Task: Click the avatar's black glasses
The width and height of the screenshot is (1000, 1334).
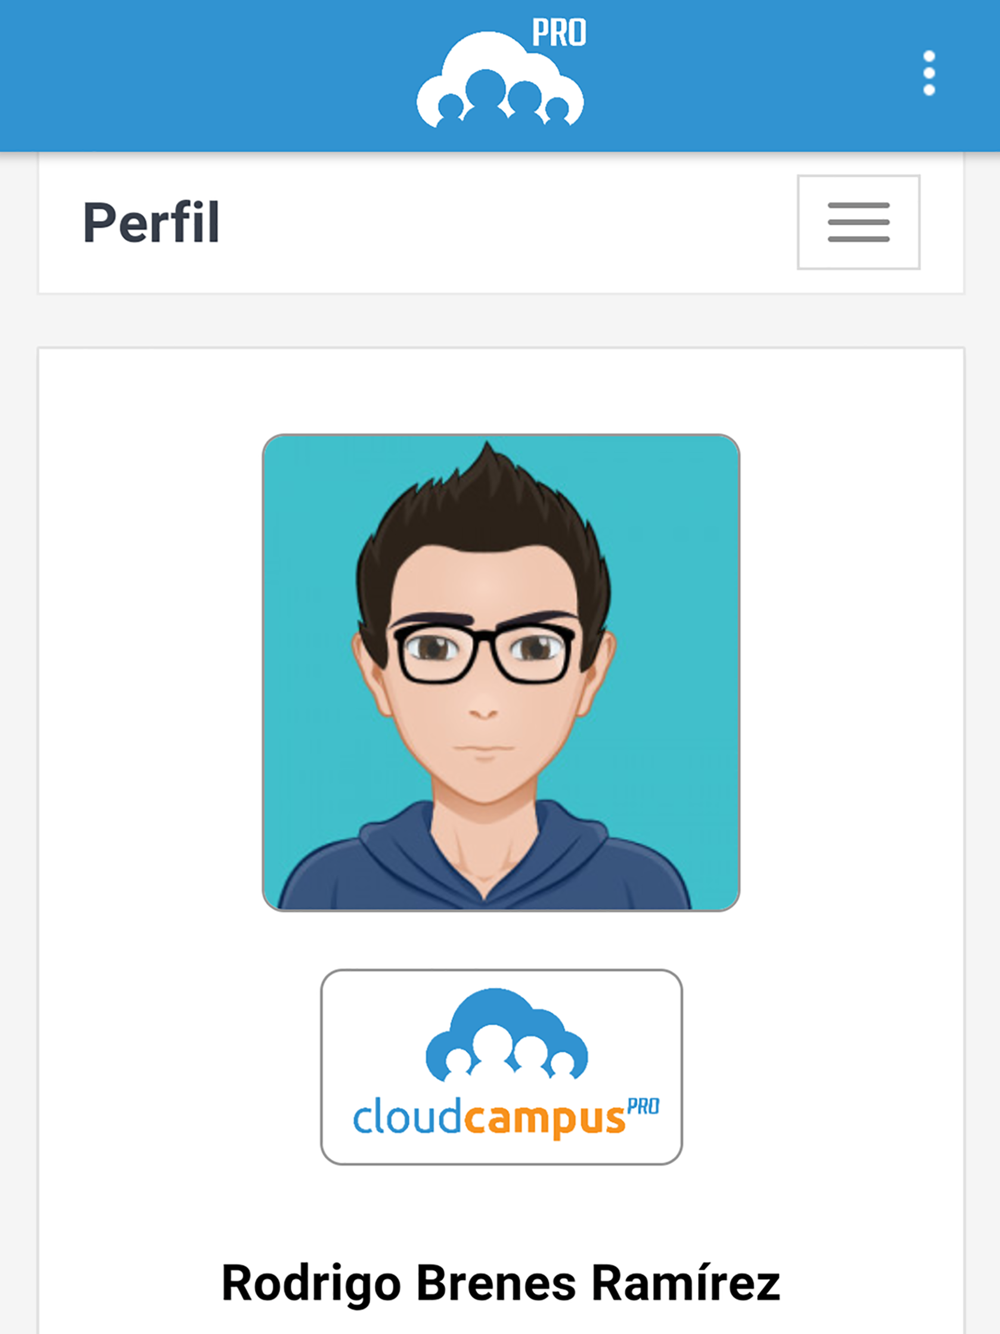Action: [x=484, y=652]
